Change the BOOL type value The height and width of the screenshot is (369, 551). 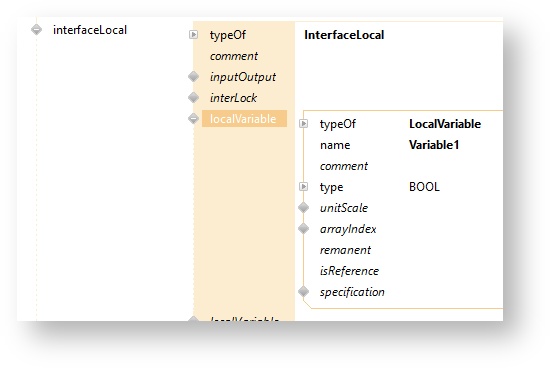(x=424, y=187)
